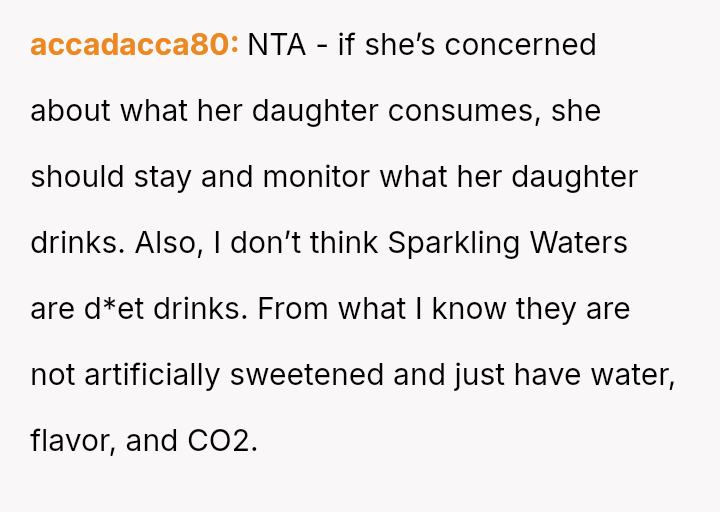This screenshot has width=720, height=512.
Task: Click the phrase Sparkling Waters
Action: 507,243
